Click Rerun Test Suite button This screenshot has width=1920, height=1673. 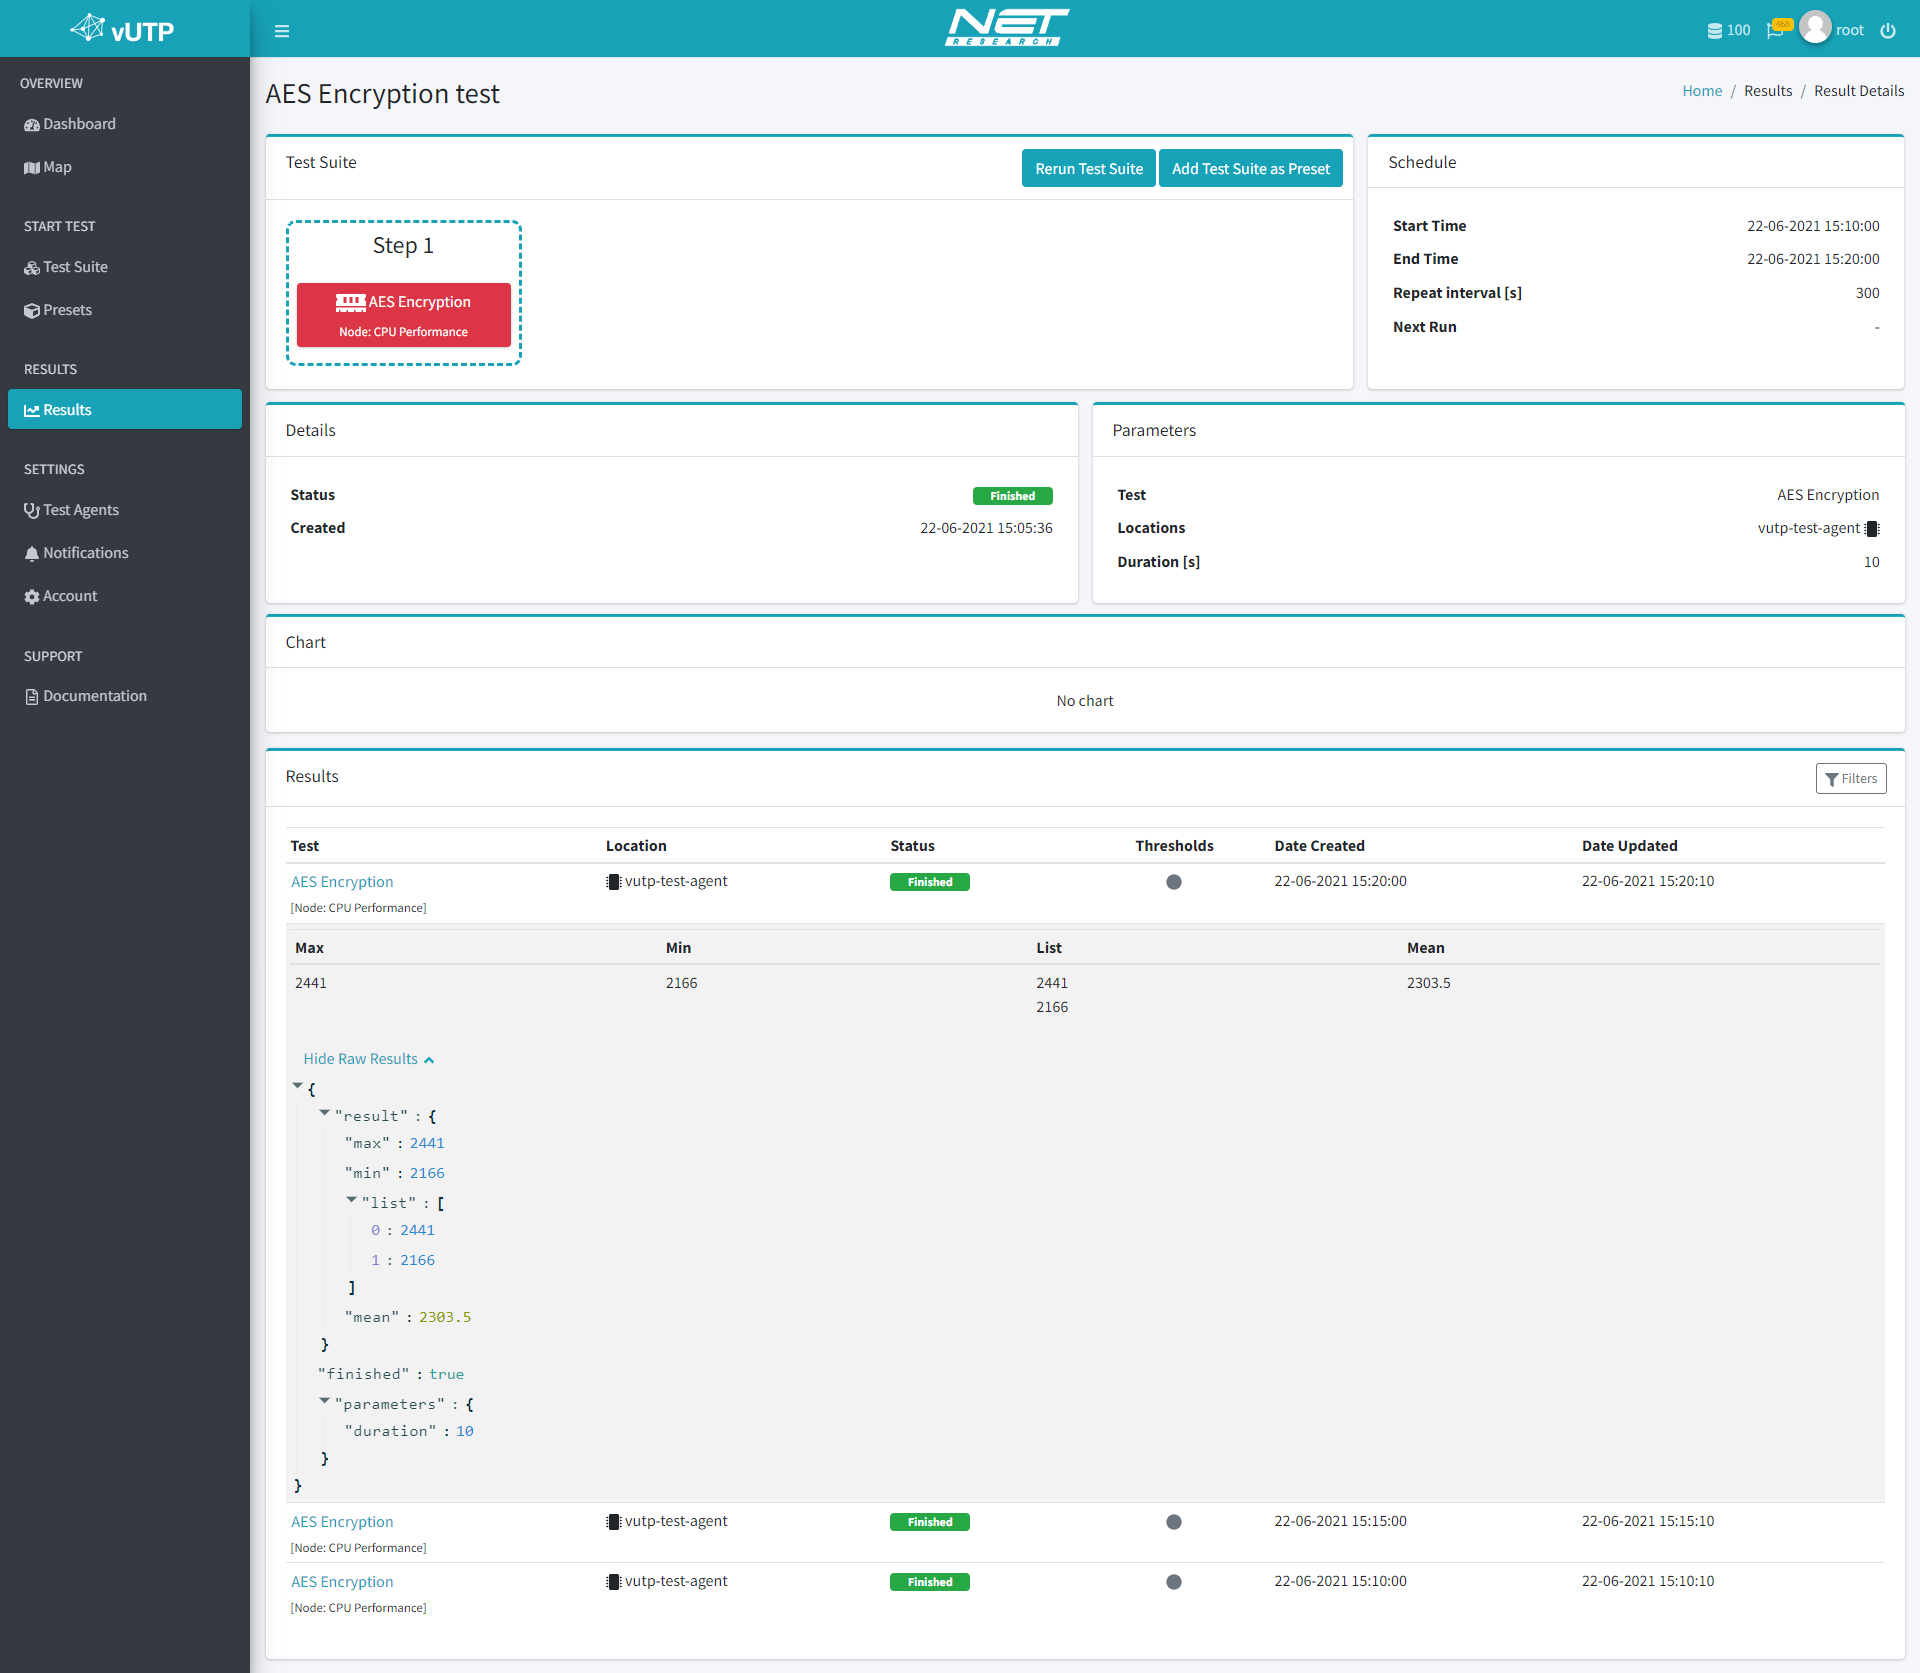pos(1087,168)
